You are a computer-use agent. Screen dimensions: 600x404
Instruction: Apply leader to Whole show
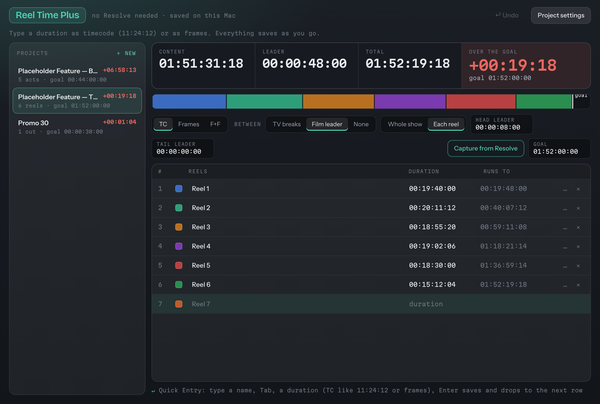coord(405,124)
